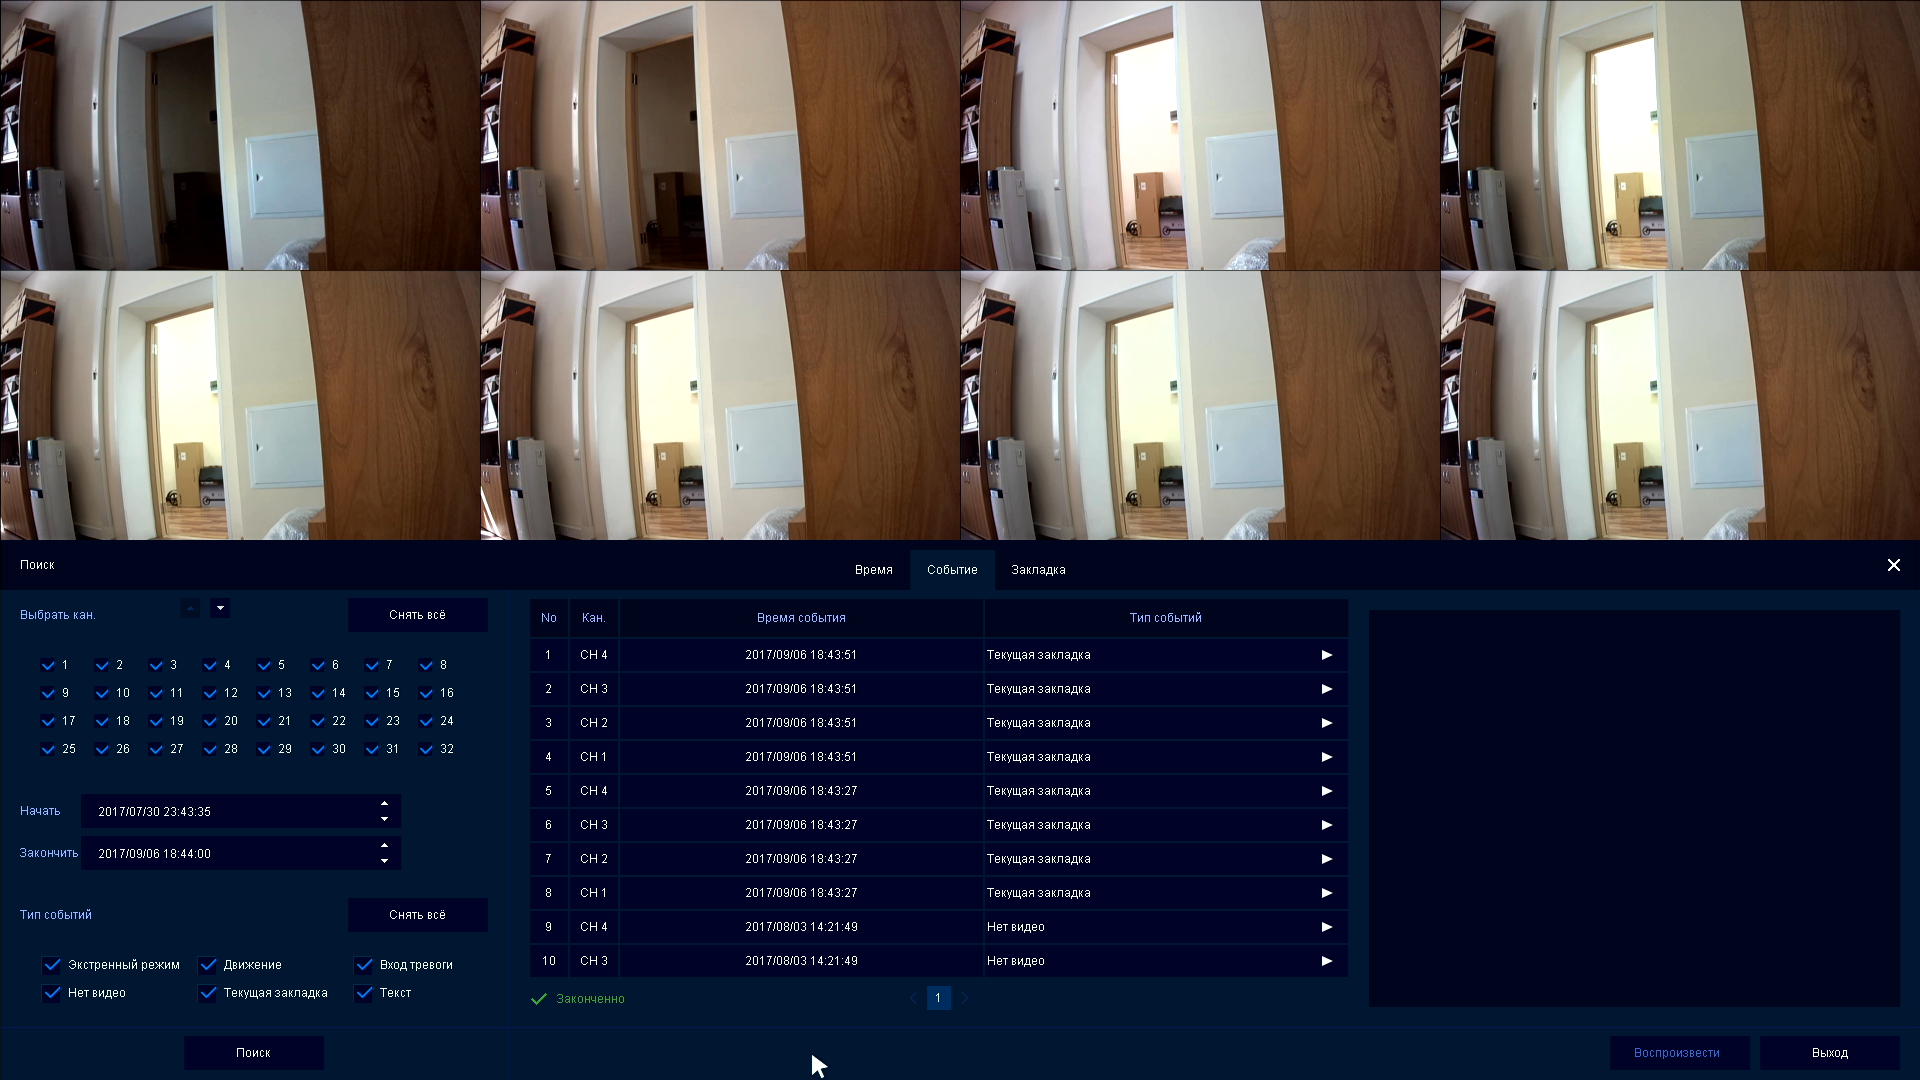
Task: Open the Закладка tab
Action: 1038,570
